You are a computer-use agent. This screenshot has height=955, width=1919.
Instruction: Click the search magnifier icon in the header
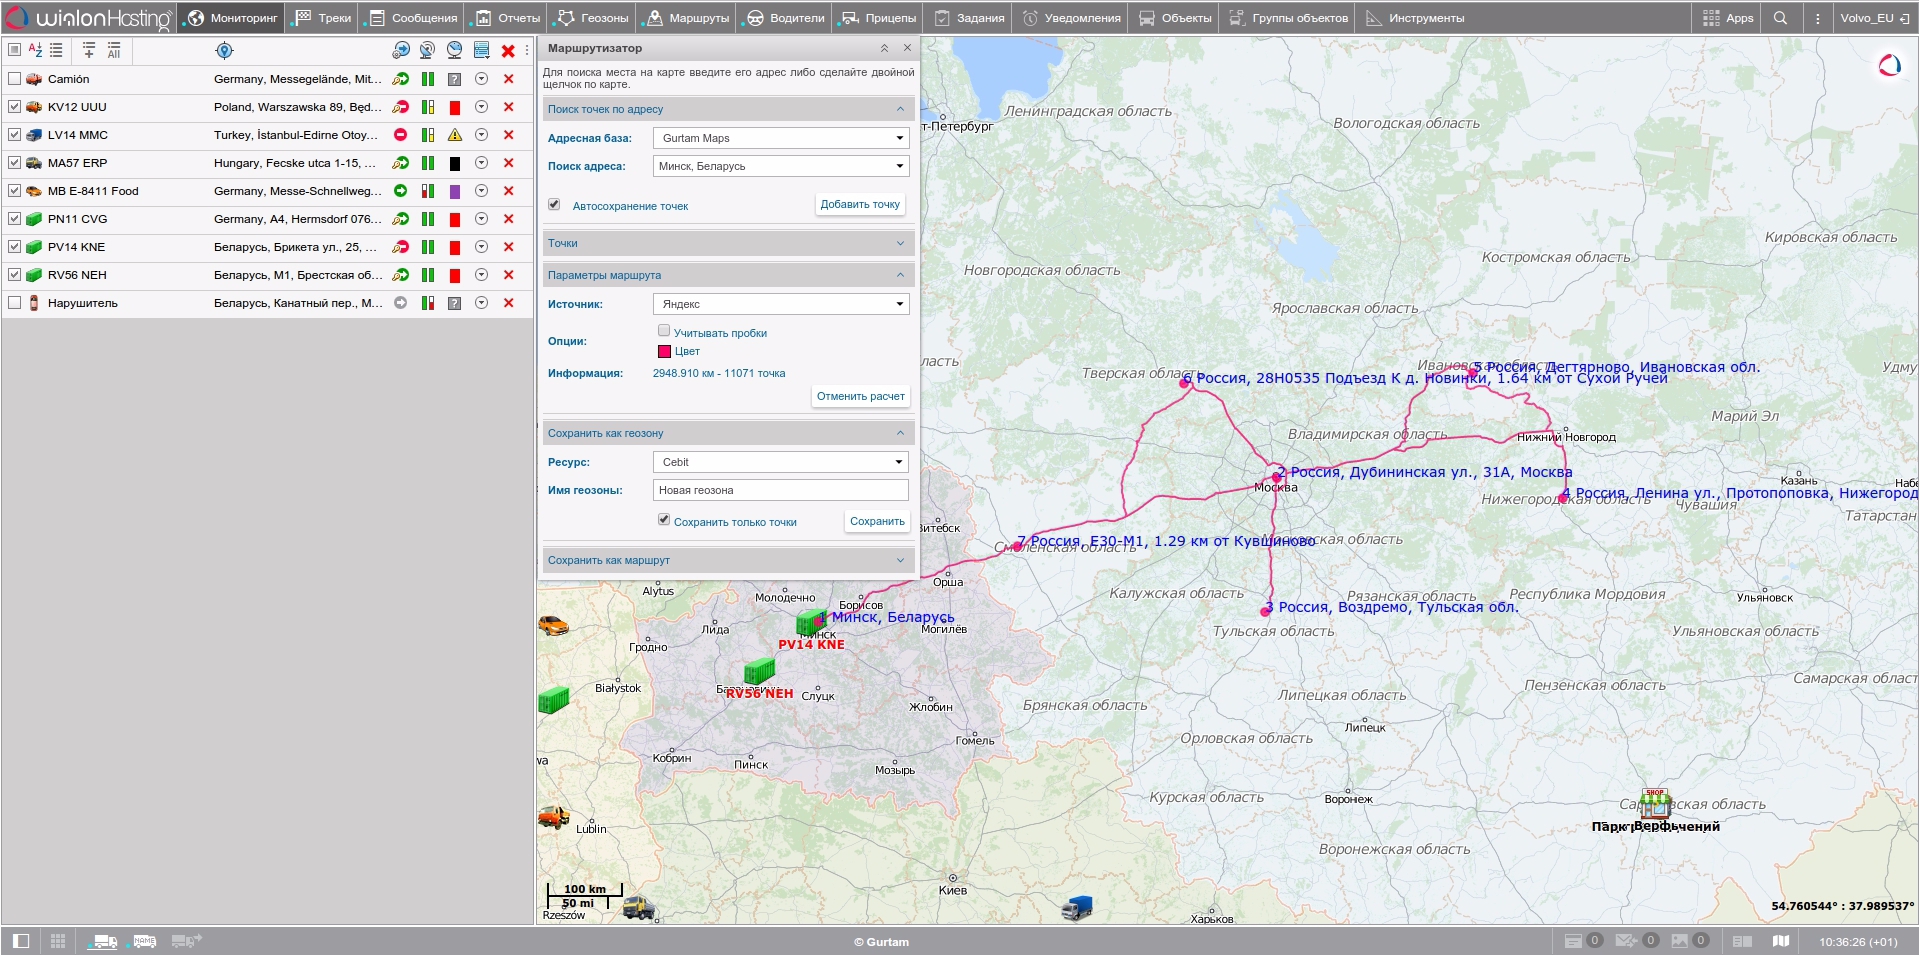pyautogui.click(x=1779, y=17)
